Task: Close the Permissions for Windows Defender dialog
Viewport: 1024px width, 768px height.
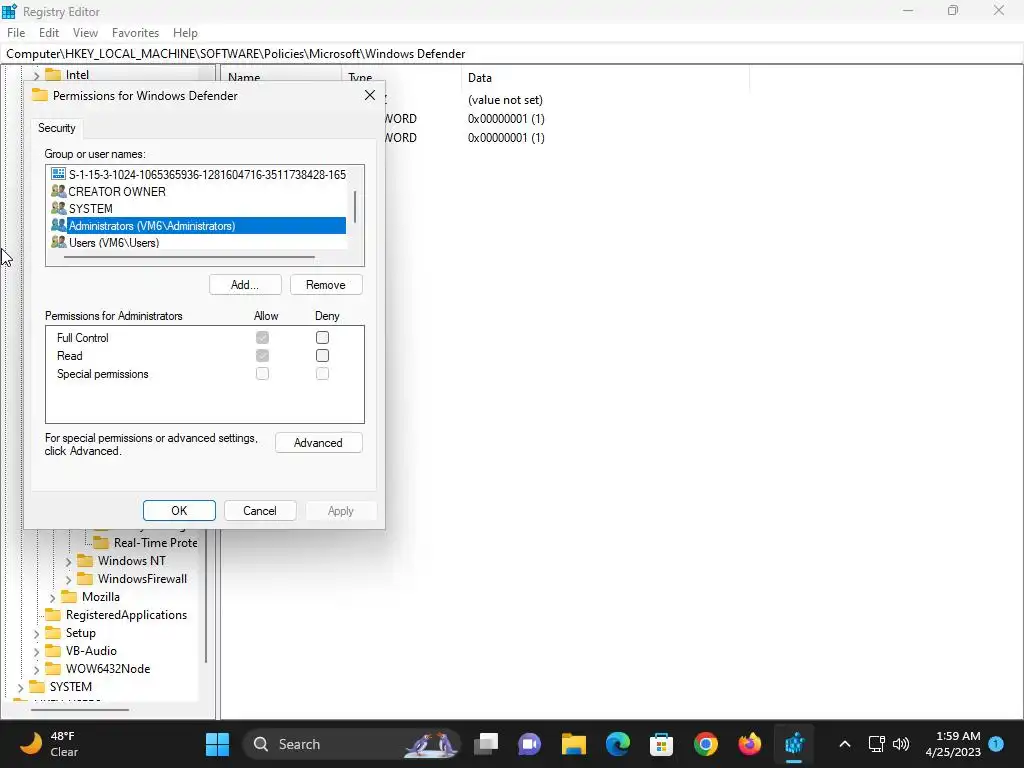Action: click(x=370, y=95)
